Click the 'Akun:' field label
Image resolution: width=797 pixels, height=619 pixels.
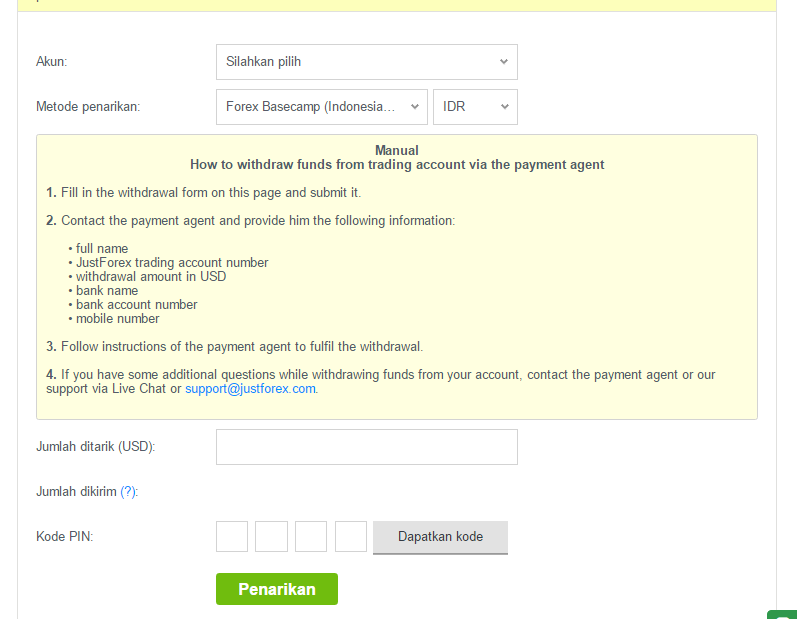click(52, 62)
